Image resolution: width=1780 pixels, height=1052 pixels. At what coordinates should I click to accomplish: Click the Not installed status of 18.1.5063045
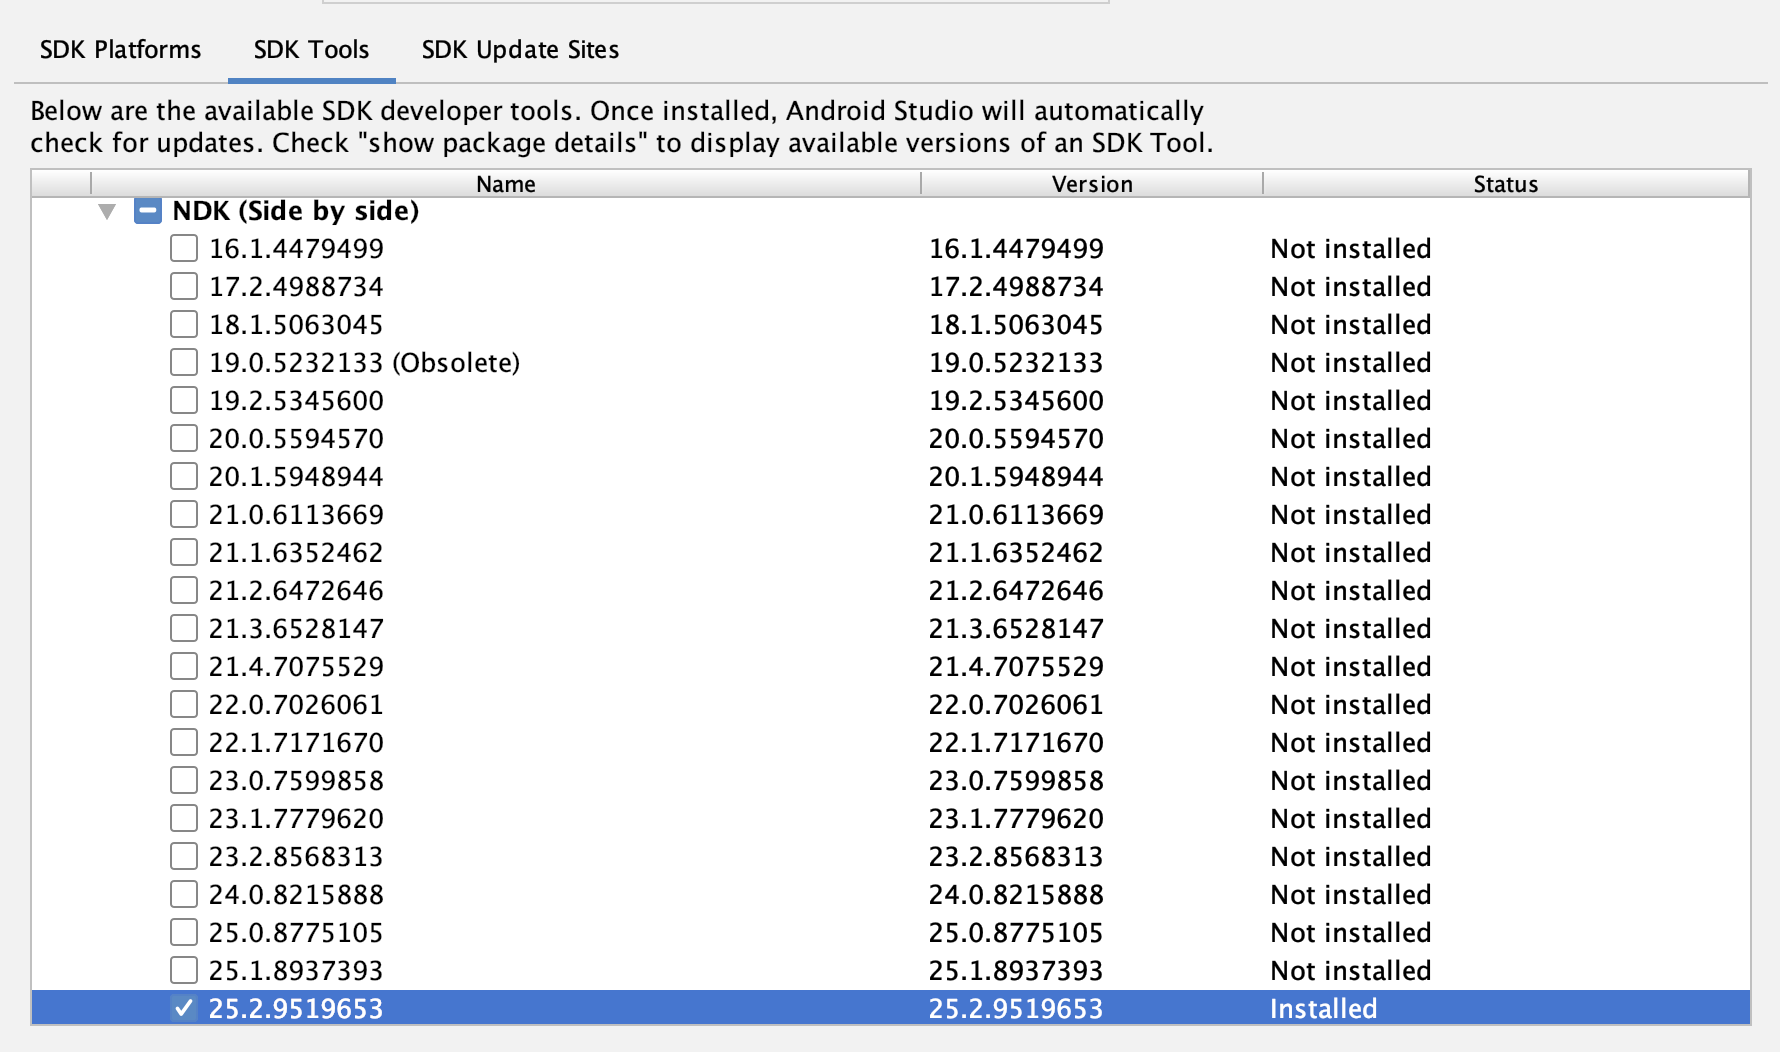1350,324
